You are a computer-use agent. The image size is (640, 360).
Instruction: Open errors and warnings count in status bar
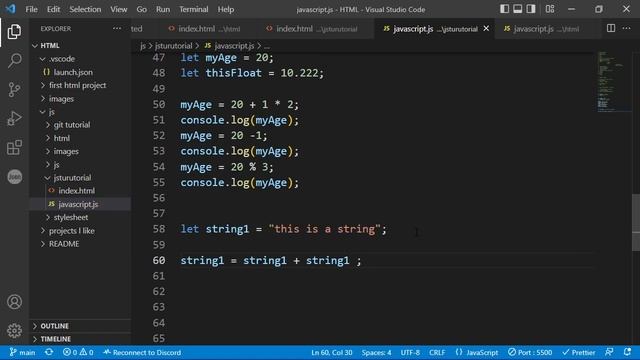(x=78, y=353)
